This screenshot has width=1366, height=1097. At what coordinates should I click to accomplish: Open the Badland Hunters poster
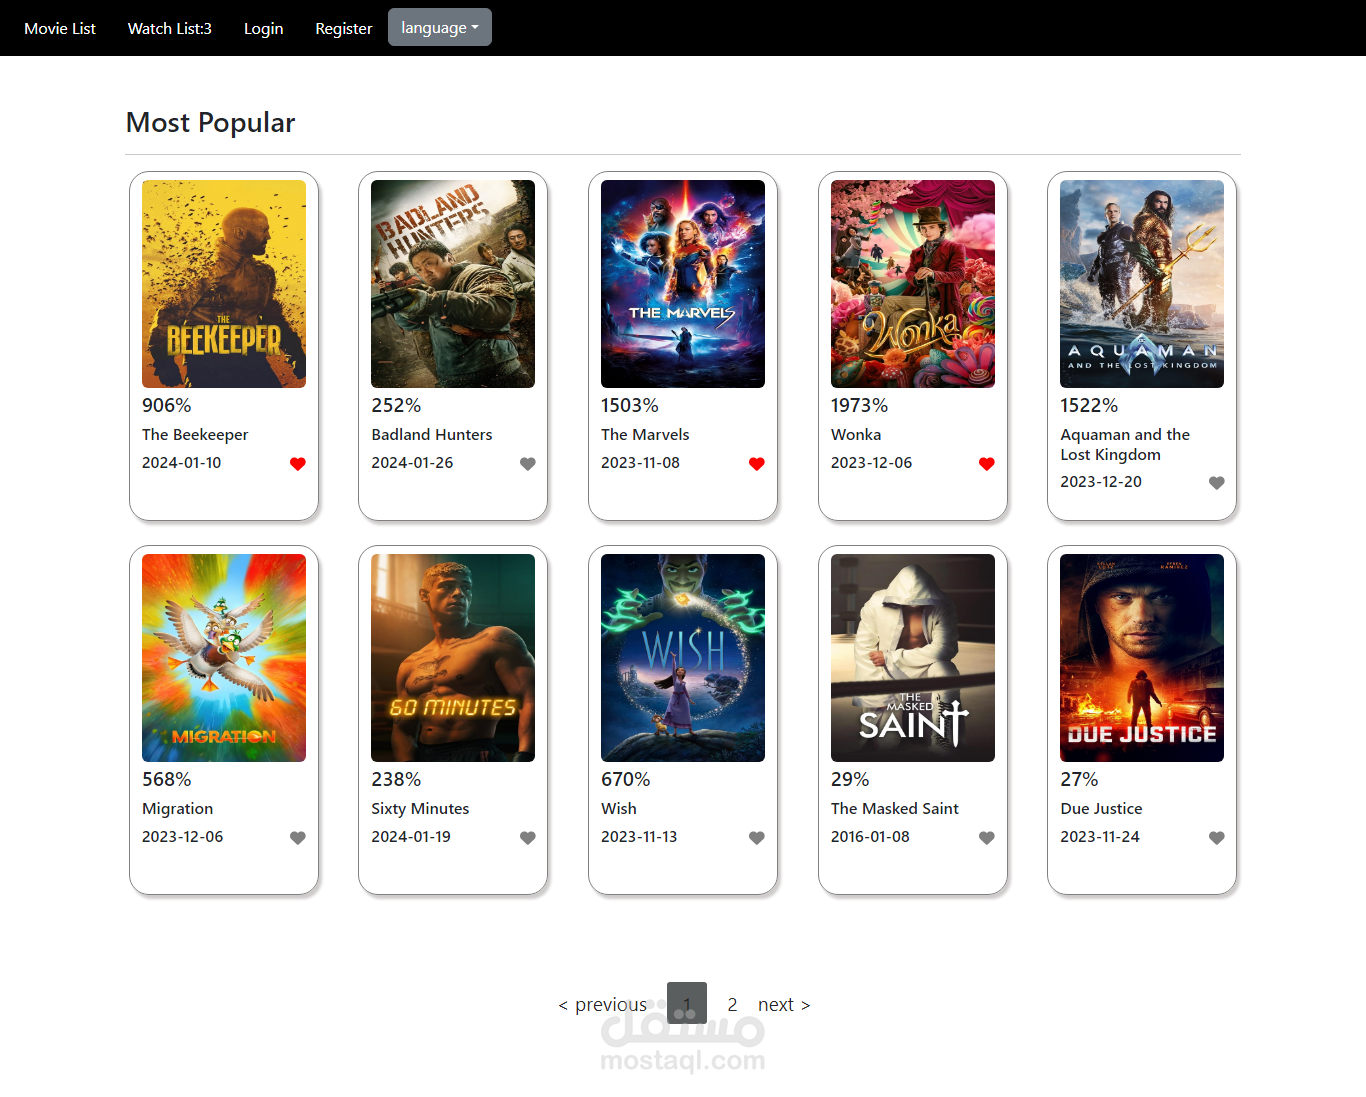(453, 284)
